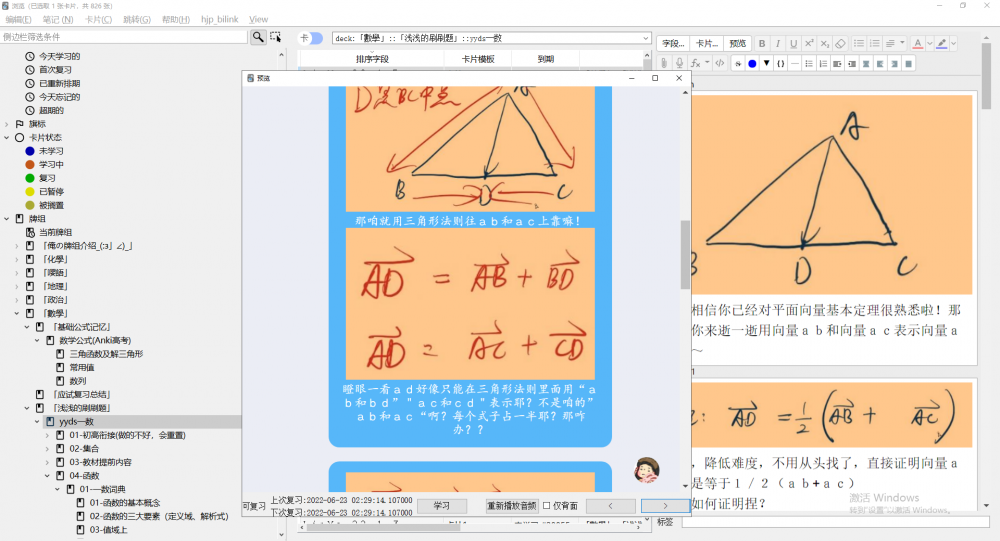This screenshot has width=1000, height=541.
Task: Click the 重新播放音频 button
Action: (x=511, y=506)
